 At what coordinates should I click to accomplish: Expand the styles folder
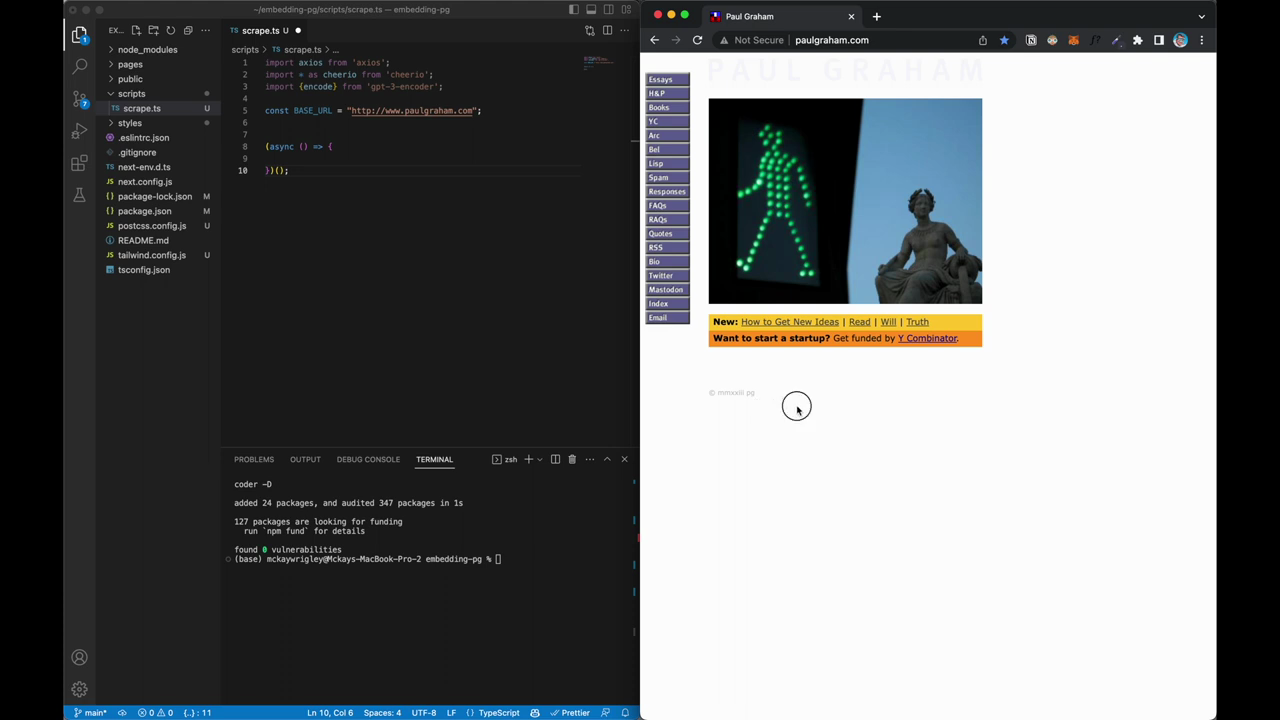point(130,123)
